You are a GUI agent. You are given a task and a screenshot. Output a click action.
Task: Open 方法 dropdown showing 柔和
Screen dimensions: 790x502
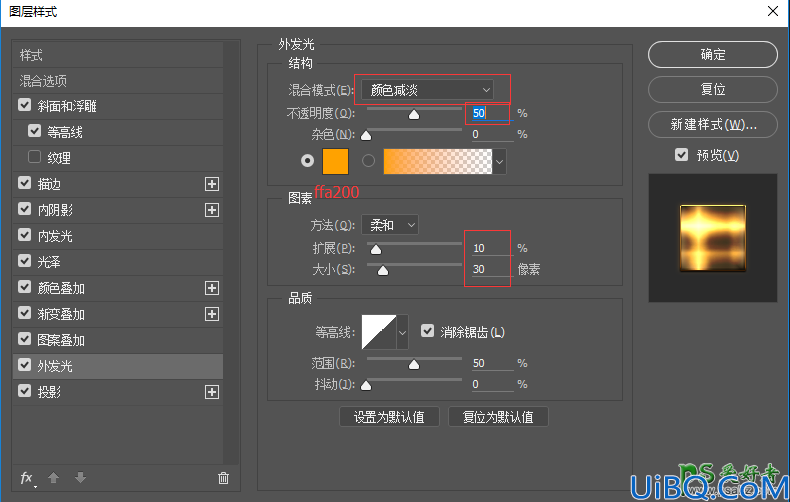coord(389,225)
